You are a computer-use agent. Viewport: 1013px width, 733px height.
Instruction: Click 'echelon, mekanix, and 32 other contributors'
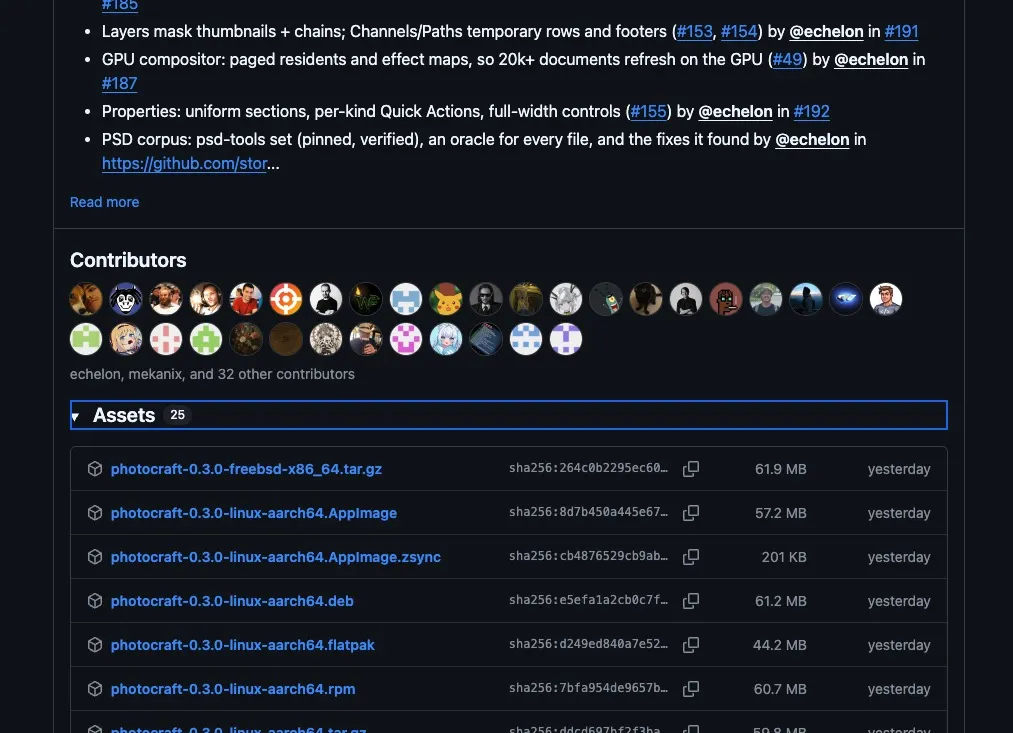[212, 374]
